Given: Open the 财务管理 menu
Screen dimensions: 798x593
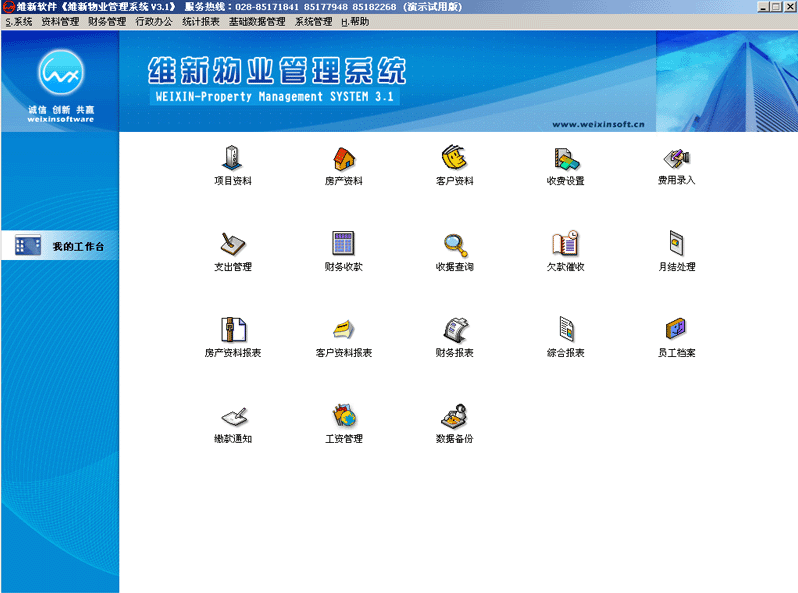Looking at the screenshot, I should pyautogui.click(x=107, y=22).
